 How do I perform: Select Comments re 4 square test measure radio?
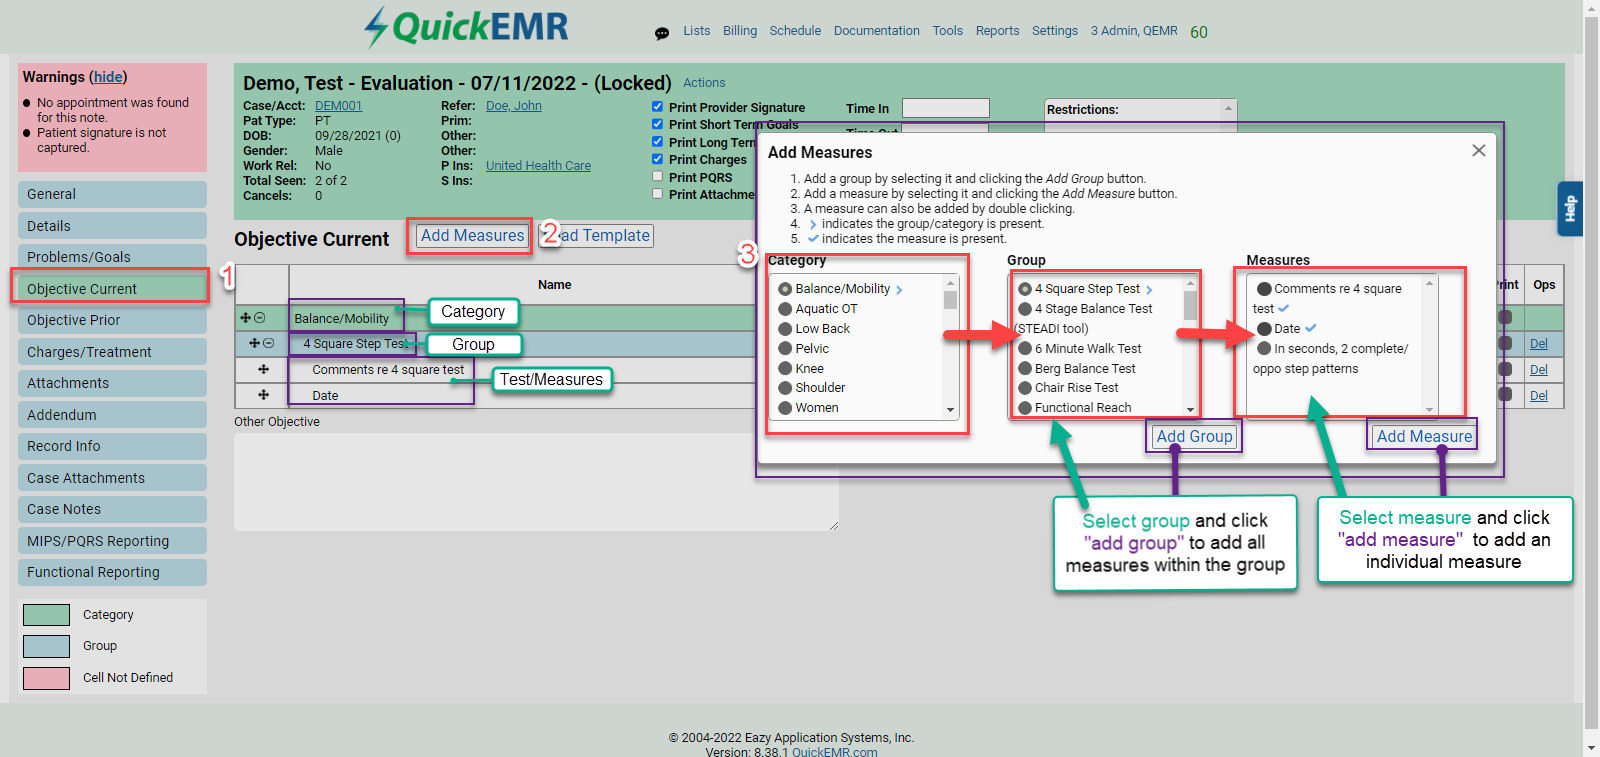click(x=1265, y=289)
